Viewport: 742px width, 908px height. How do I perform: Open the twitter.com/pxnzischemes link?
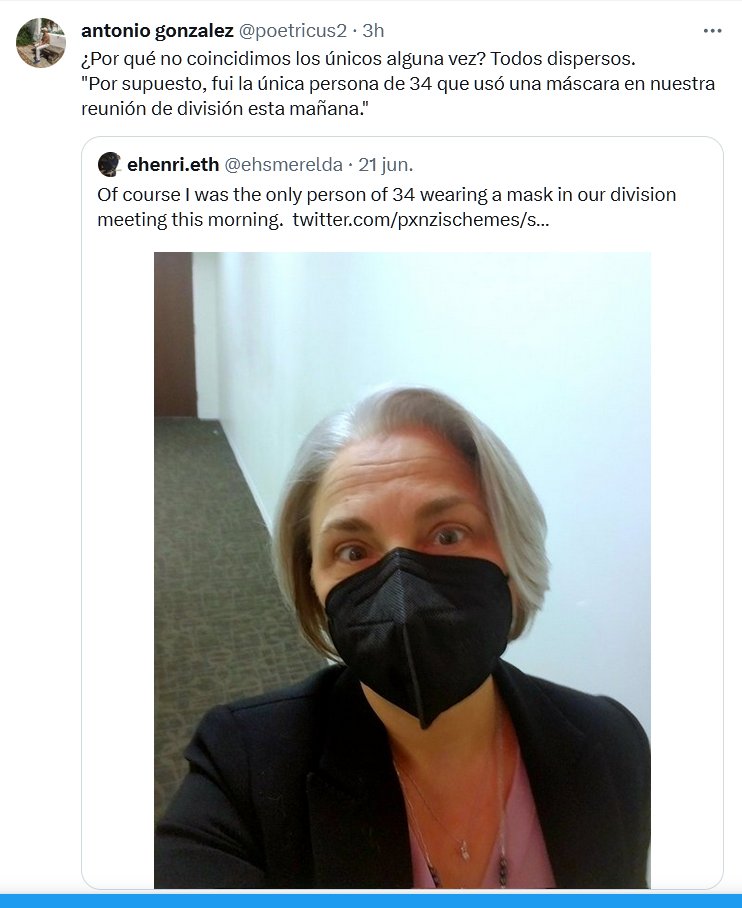pyautogui.click(x=421, y=219)
